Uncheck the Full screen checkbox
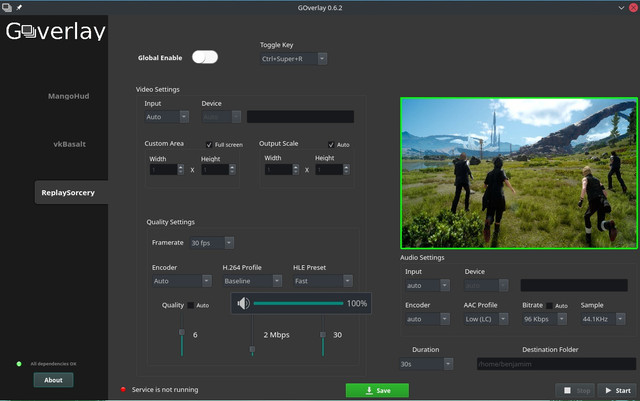 click(x=208, y=144)
